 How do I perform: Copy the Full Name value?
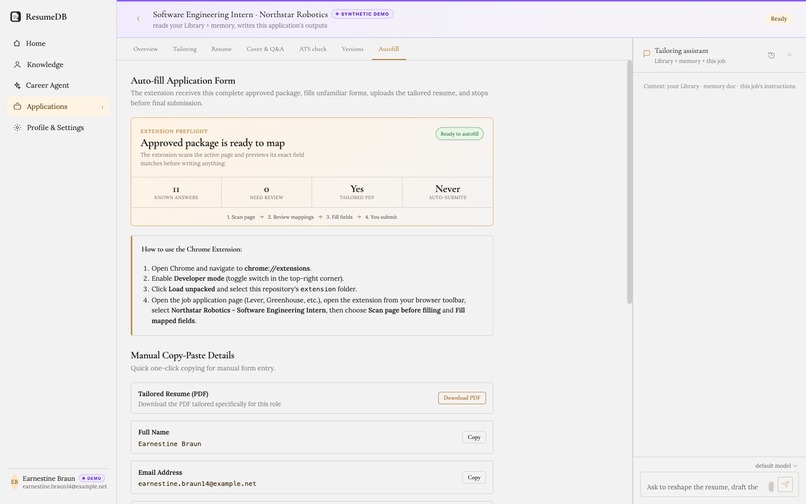point(473,437)
